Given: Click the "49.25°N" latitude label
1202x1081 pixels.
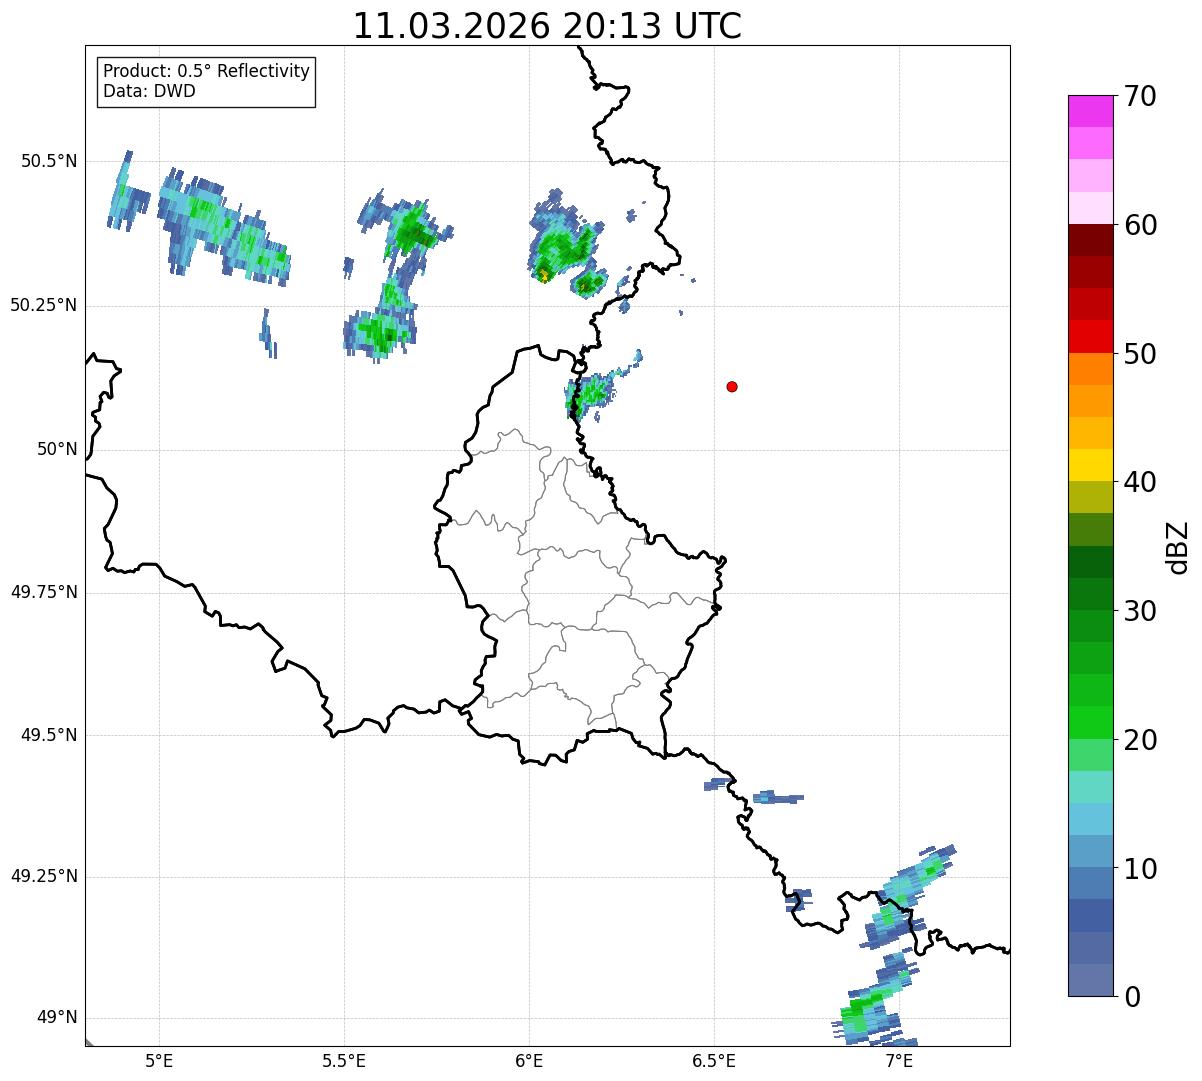Looking at the screenshot, I should (44, 877).
